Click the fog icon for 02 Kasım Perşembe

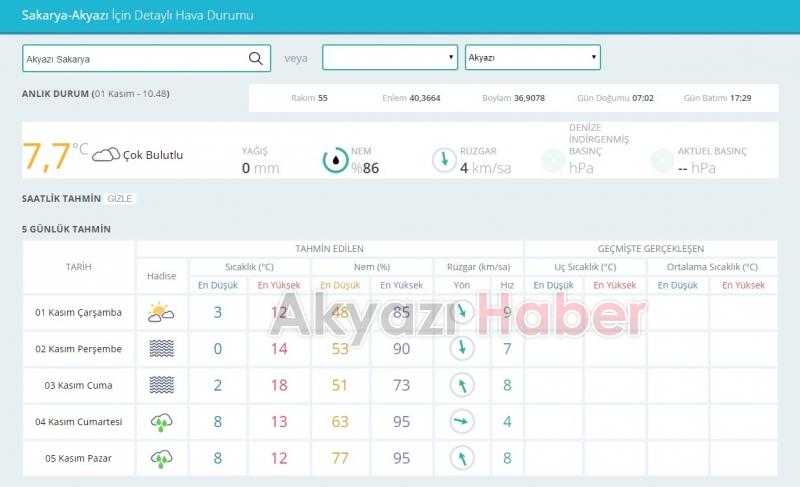click(x=162, y=349)
